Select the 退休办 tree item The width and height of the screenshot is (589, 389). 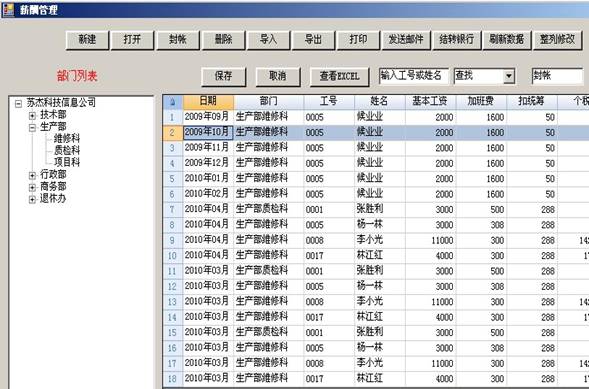53,199
